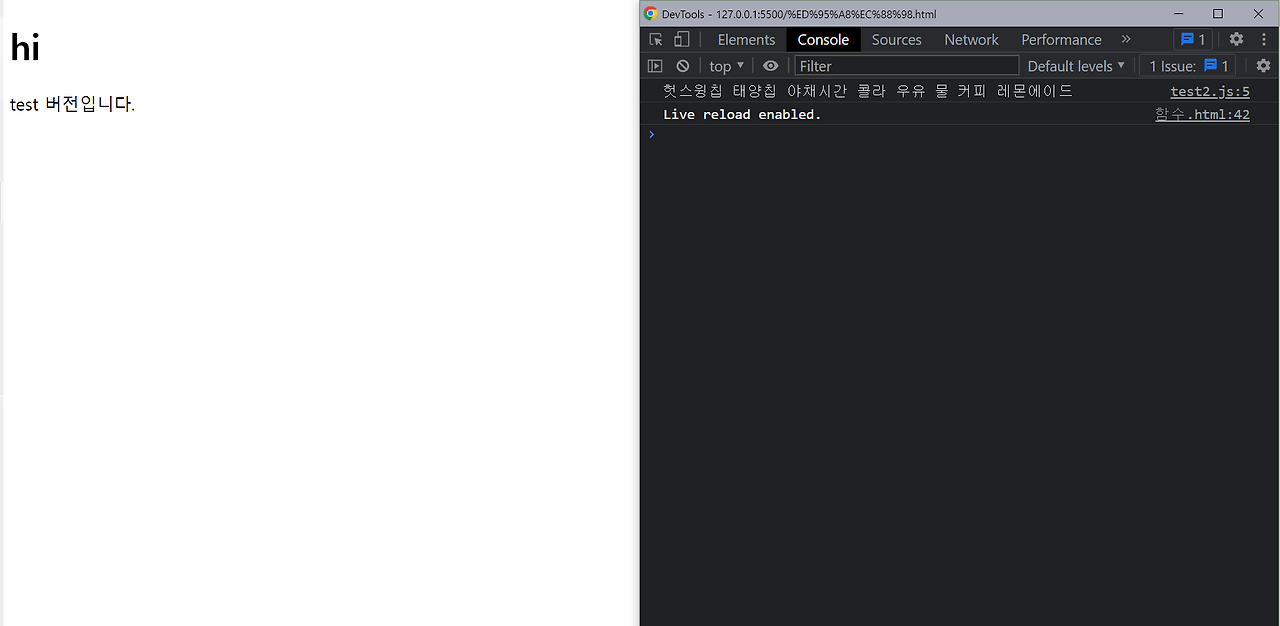The height and width of the screenshot is (626, 1280).
Task: Clear the console output
Action: [x=682, y=65]
